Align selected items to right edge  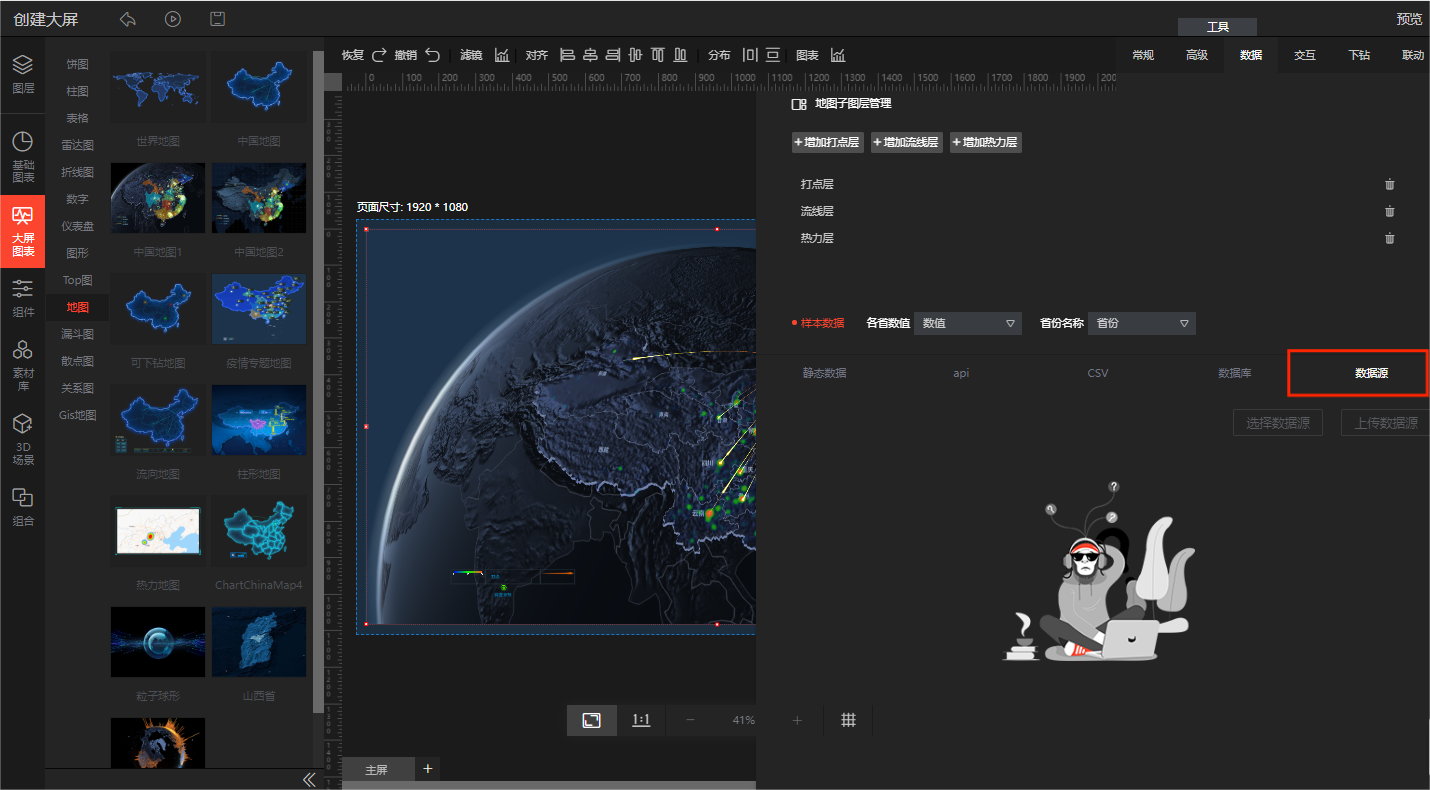(613, 55)
